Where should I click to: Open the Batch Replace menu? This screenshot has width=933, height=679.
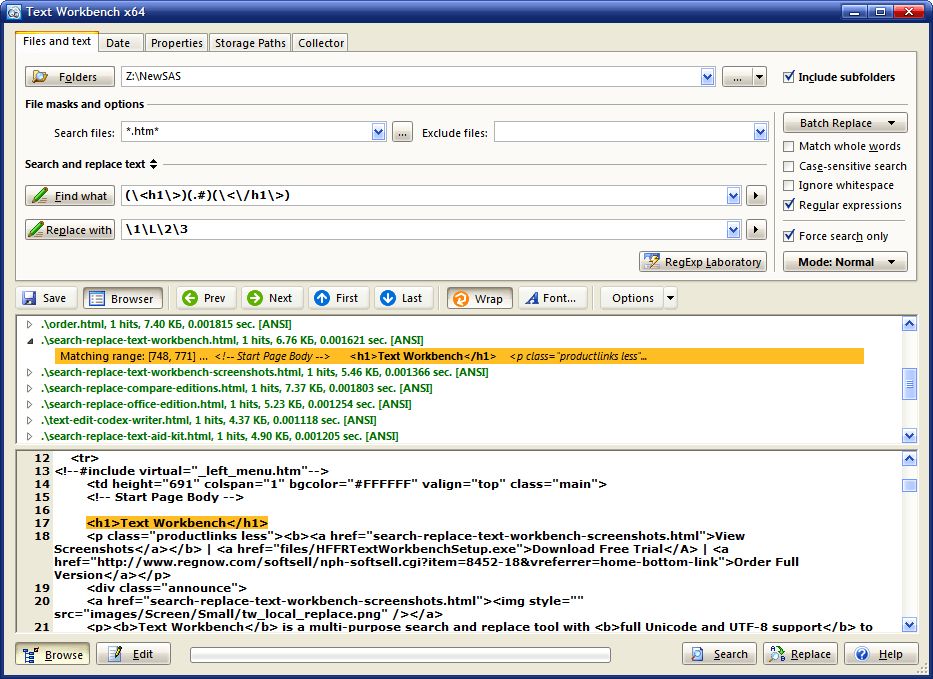point(844,122)
